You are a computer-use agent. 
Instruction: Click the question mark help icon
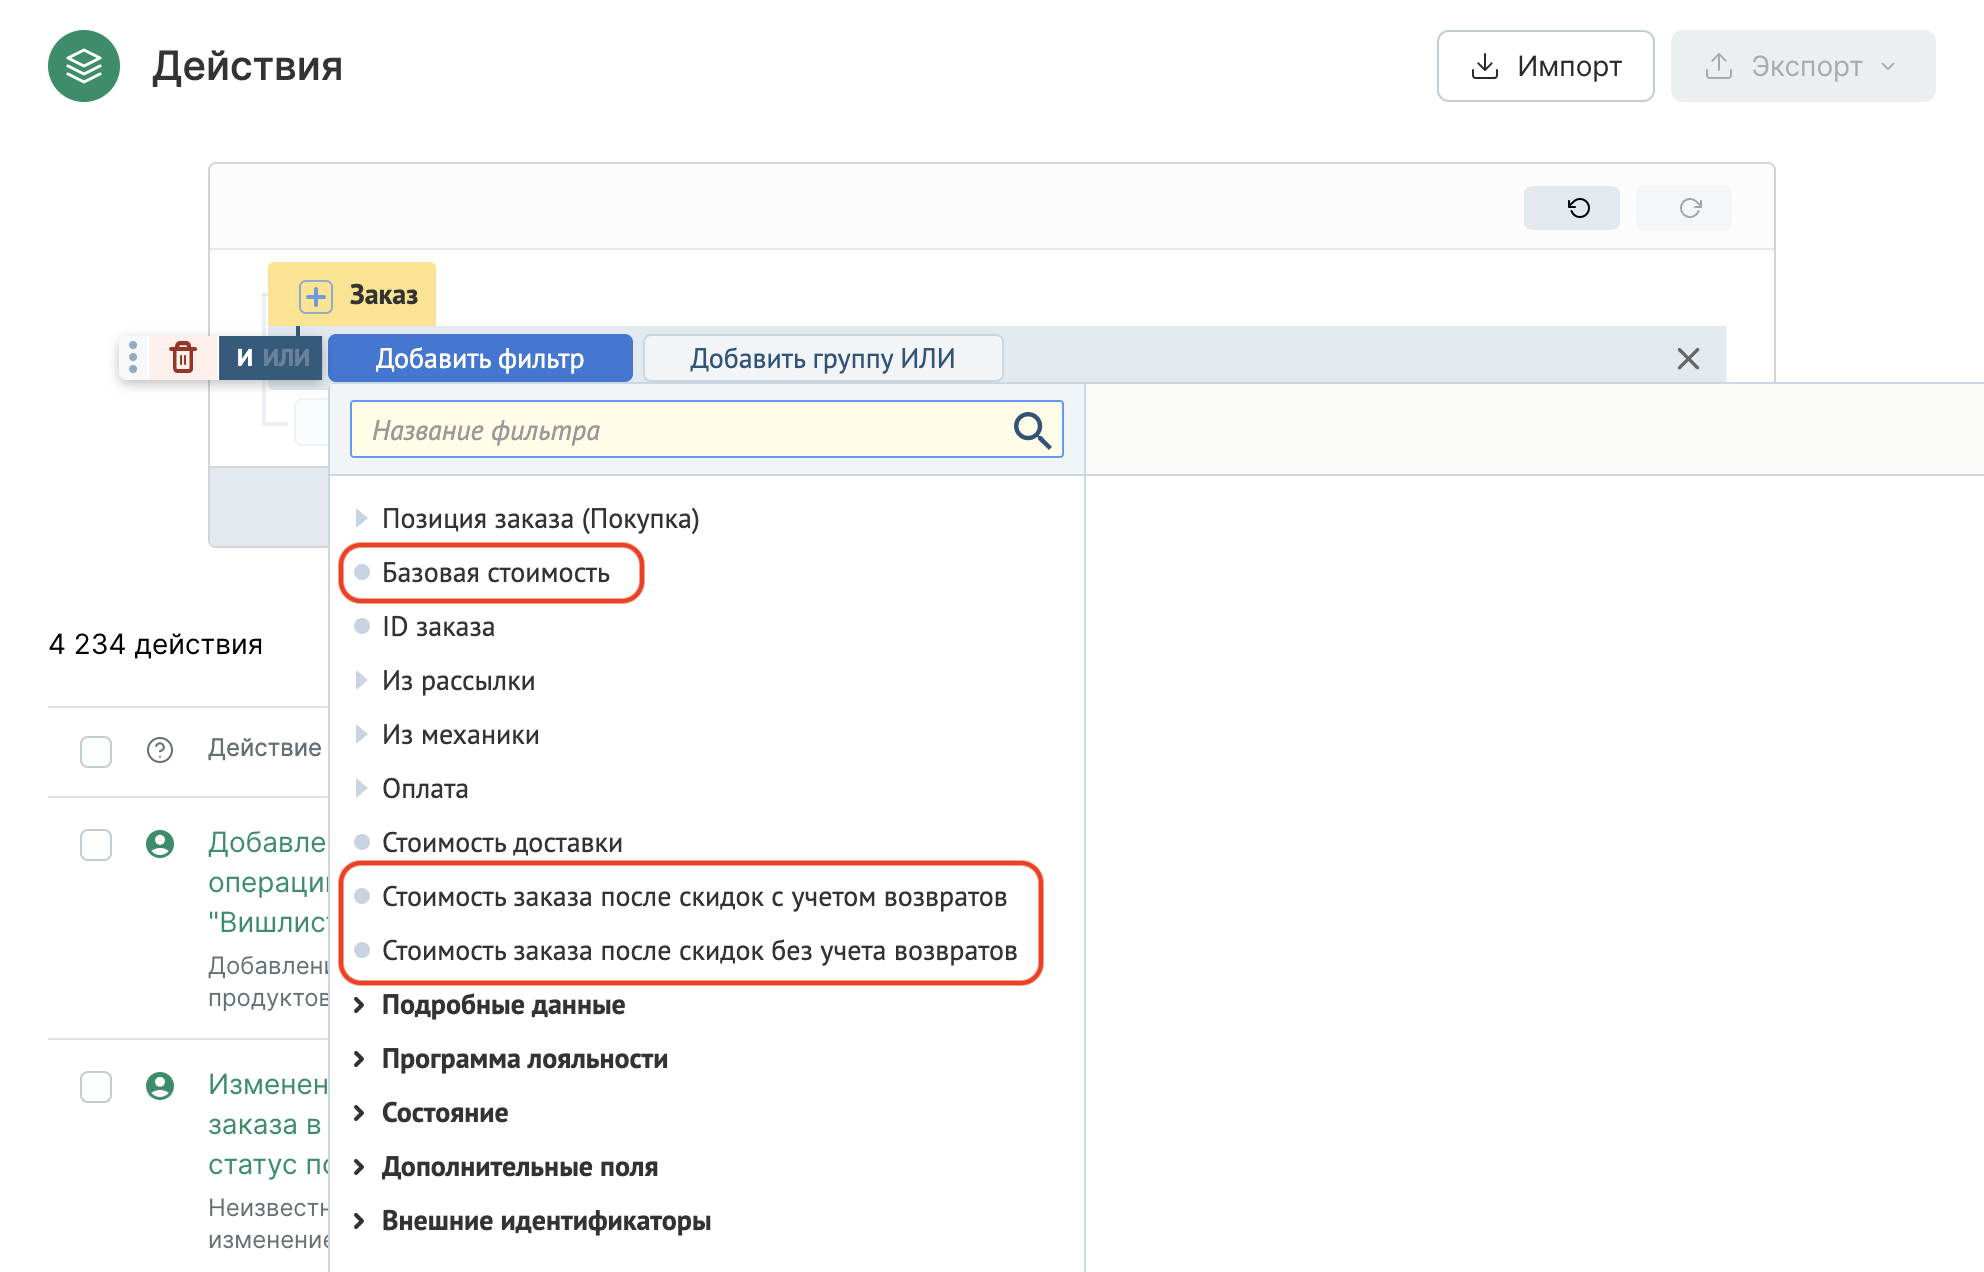(160, 750)
